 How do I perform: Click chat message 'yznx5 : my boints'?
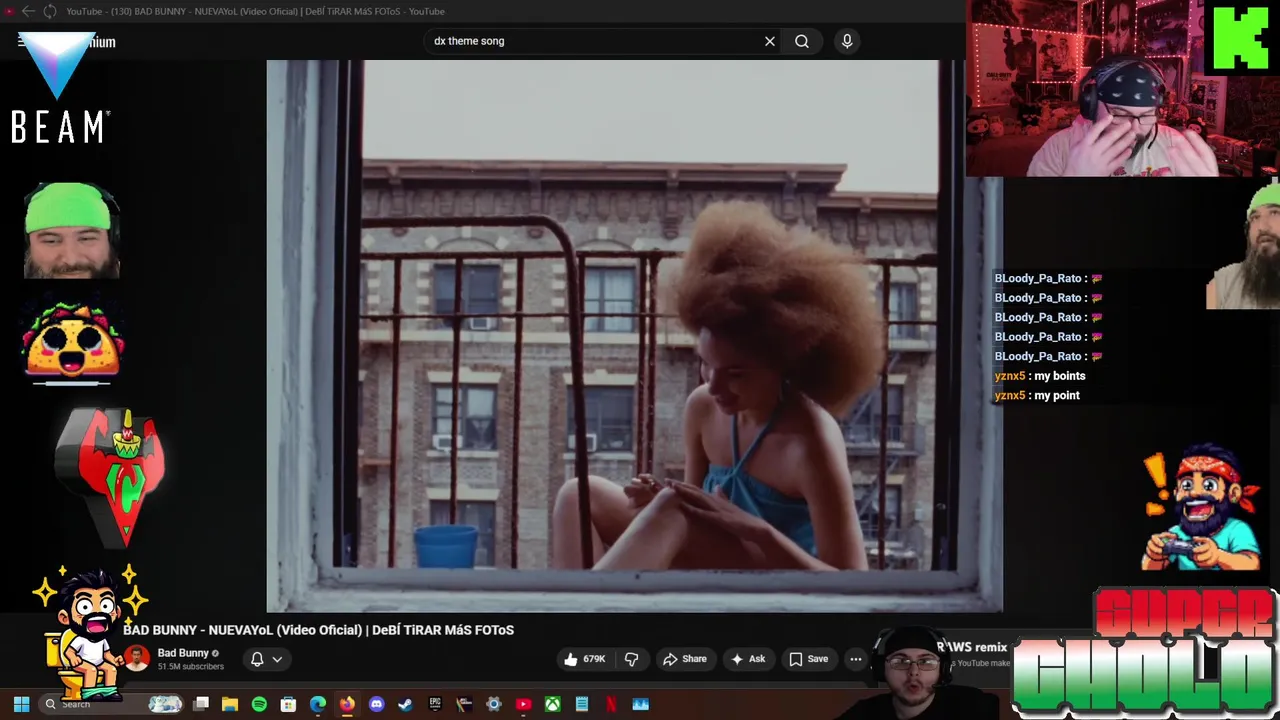[x=1040, y=376]
